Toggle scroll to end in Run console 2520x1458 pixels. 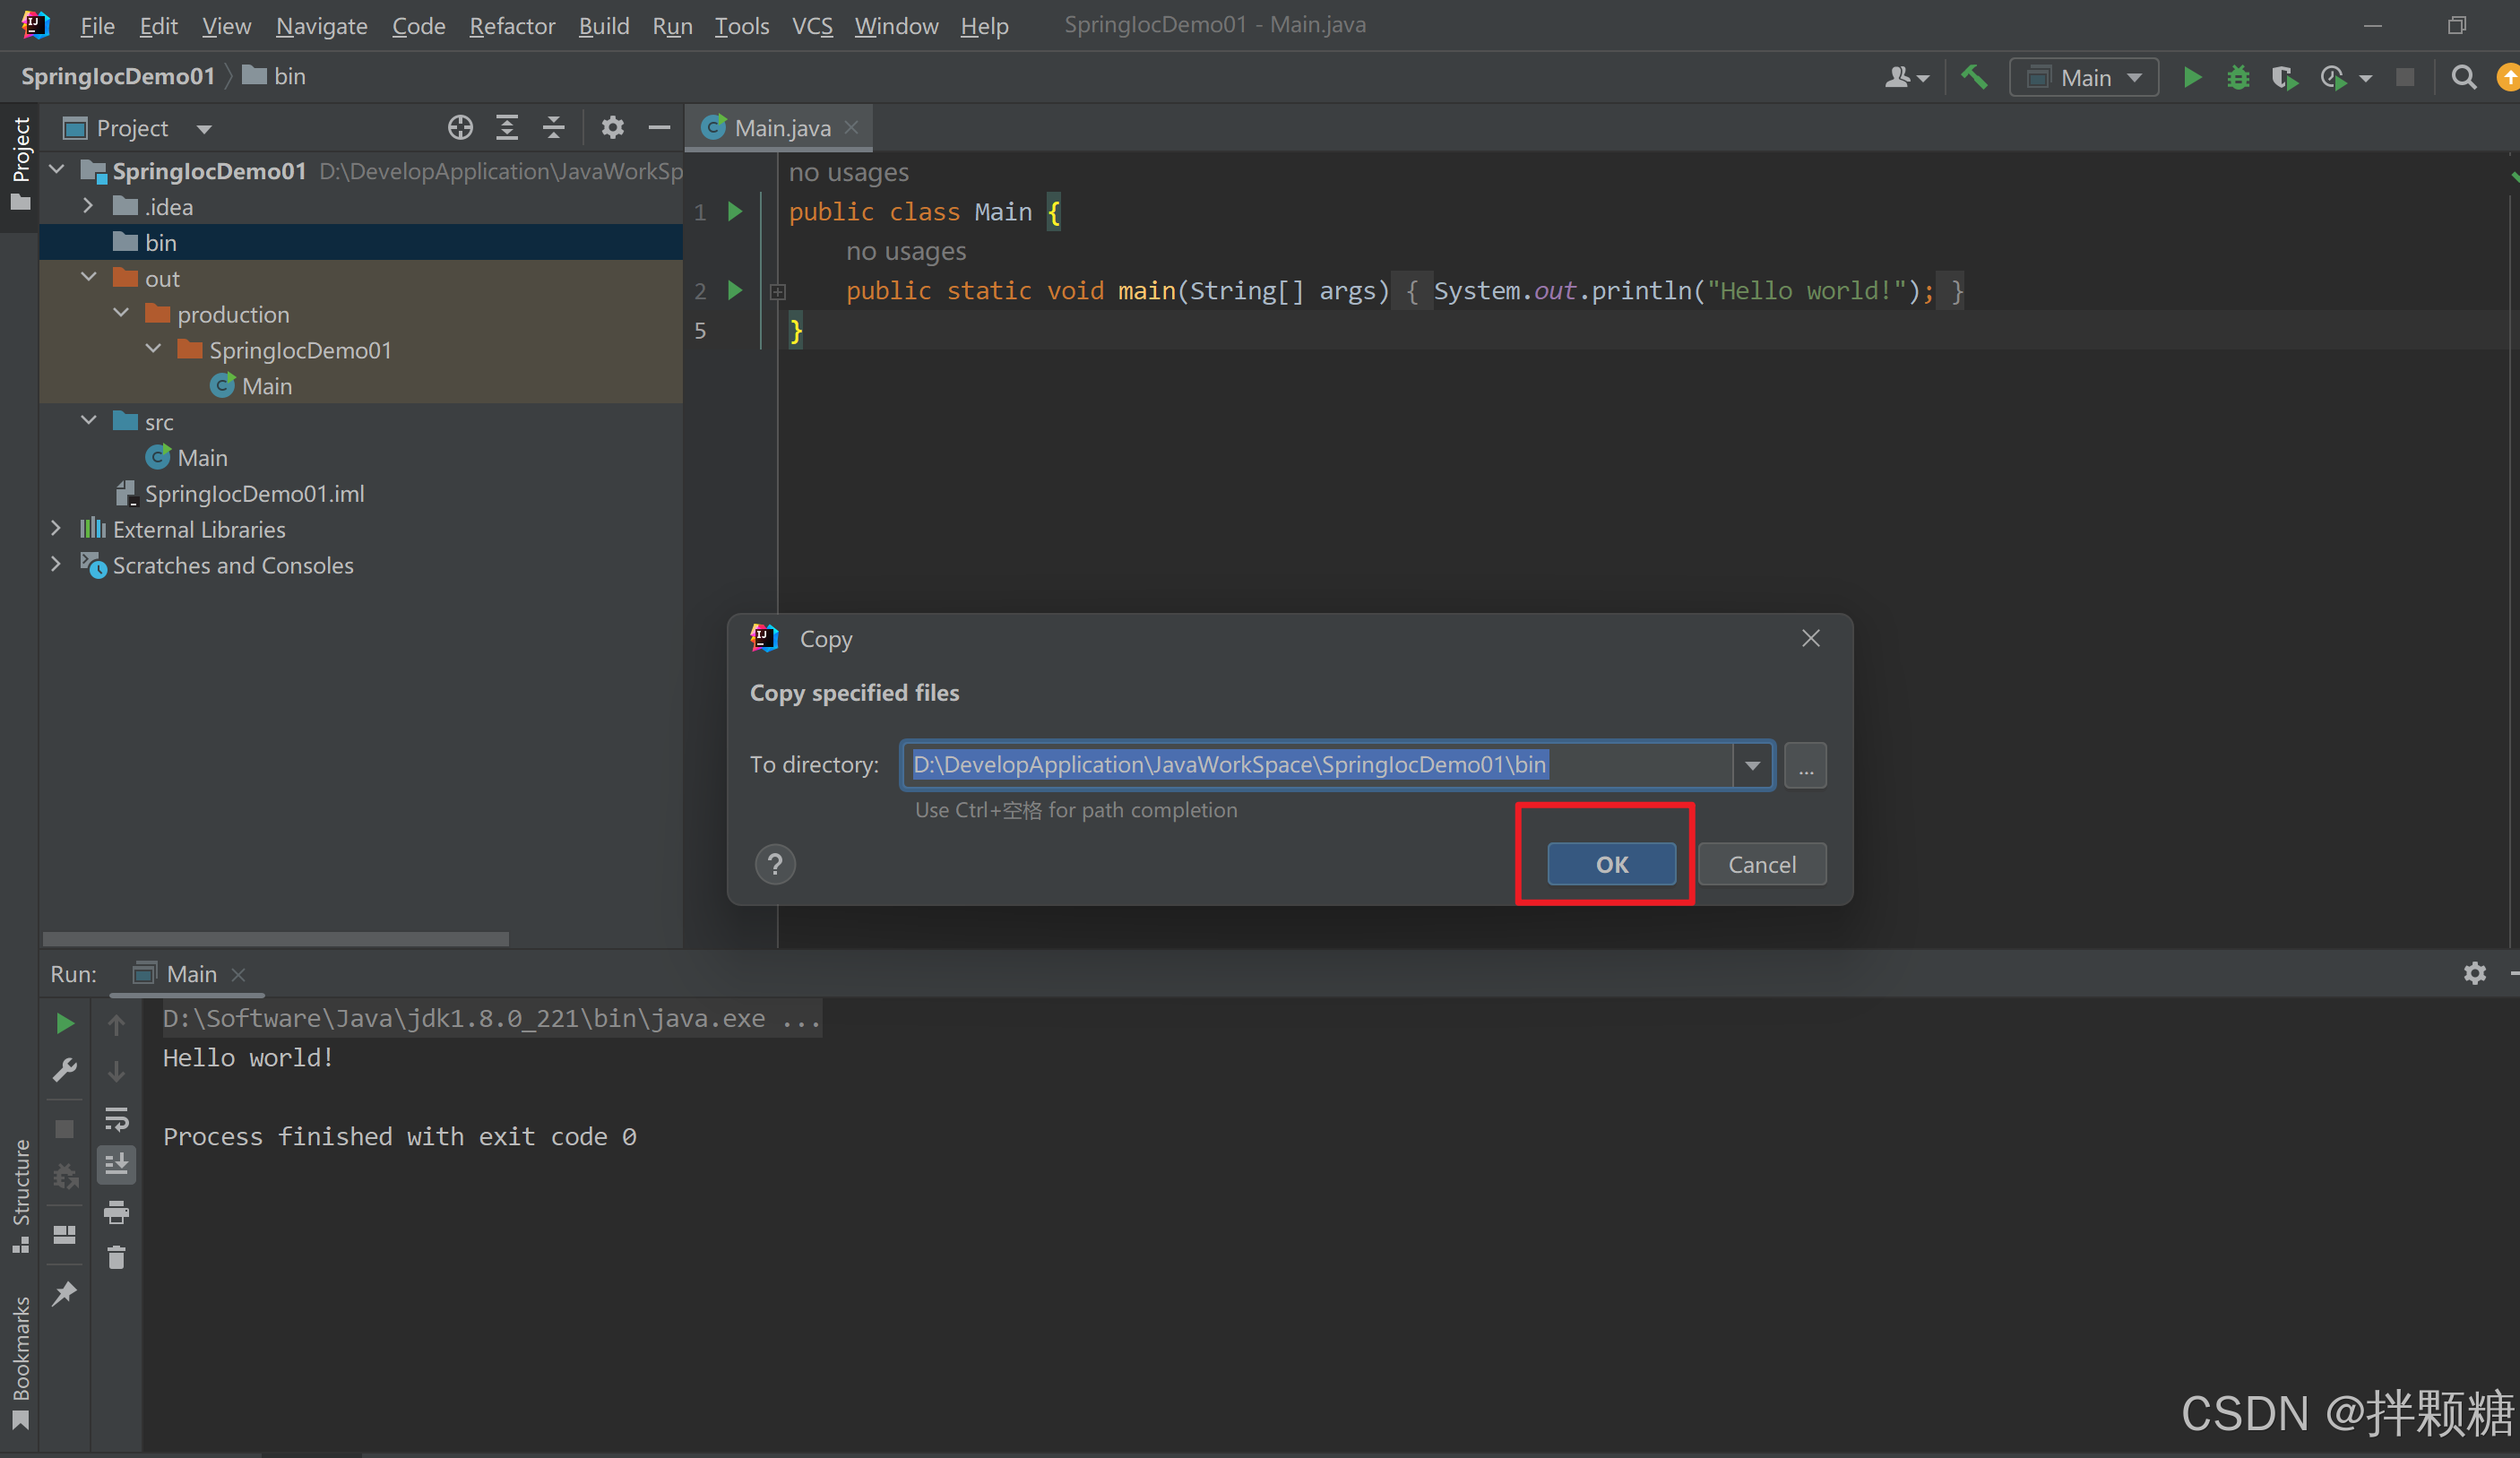coord(117,1164)
